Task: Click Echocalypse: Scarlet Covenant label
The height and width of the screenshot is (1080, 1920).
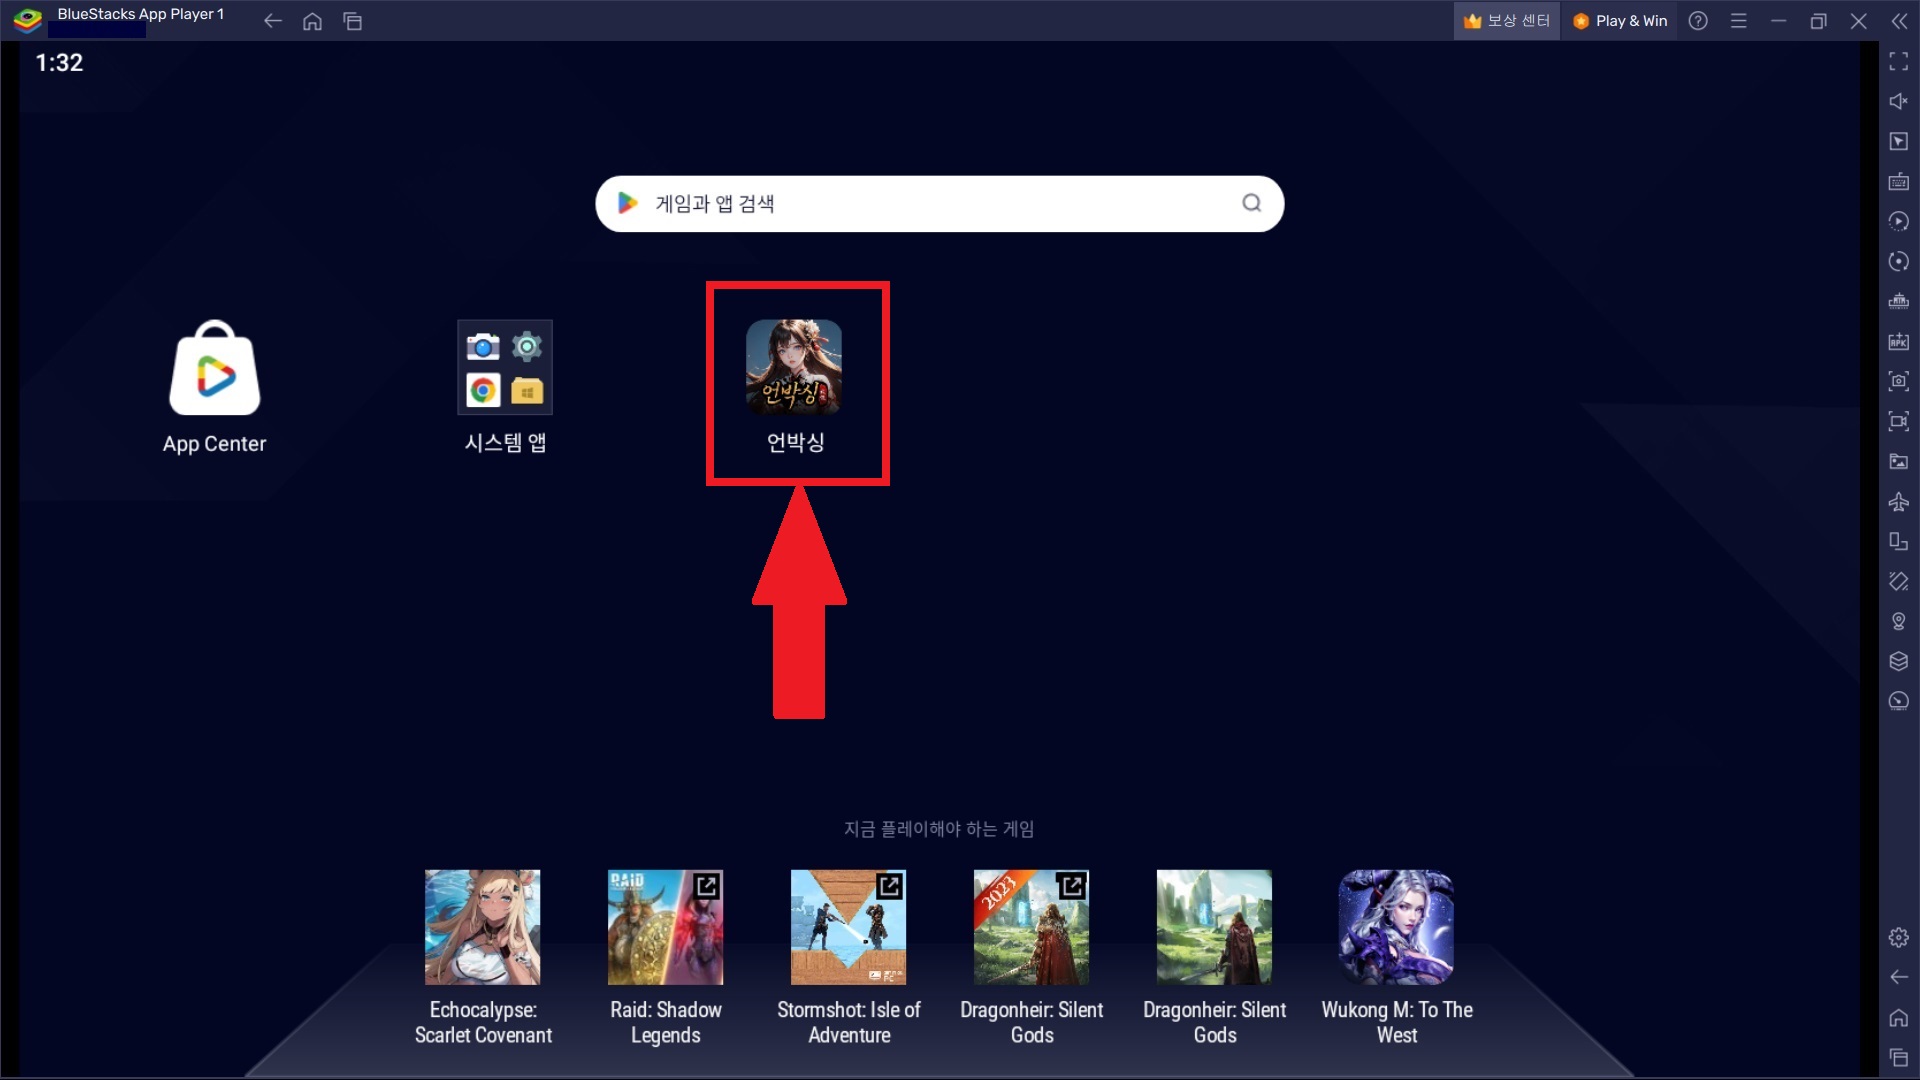Action: point(483,1022)
